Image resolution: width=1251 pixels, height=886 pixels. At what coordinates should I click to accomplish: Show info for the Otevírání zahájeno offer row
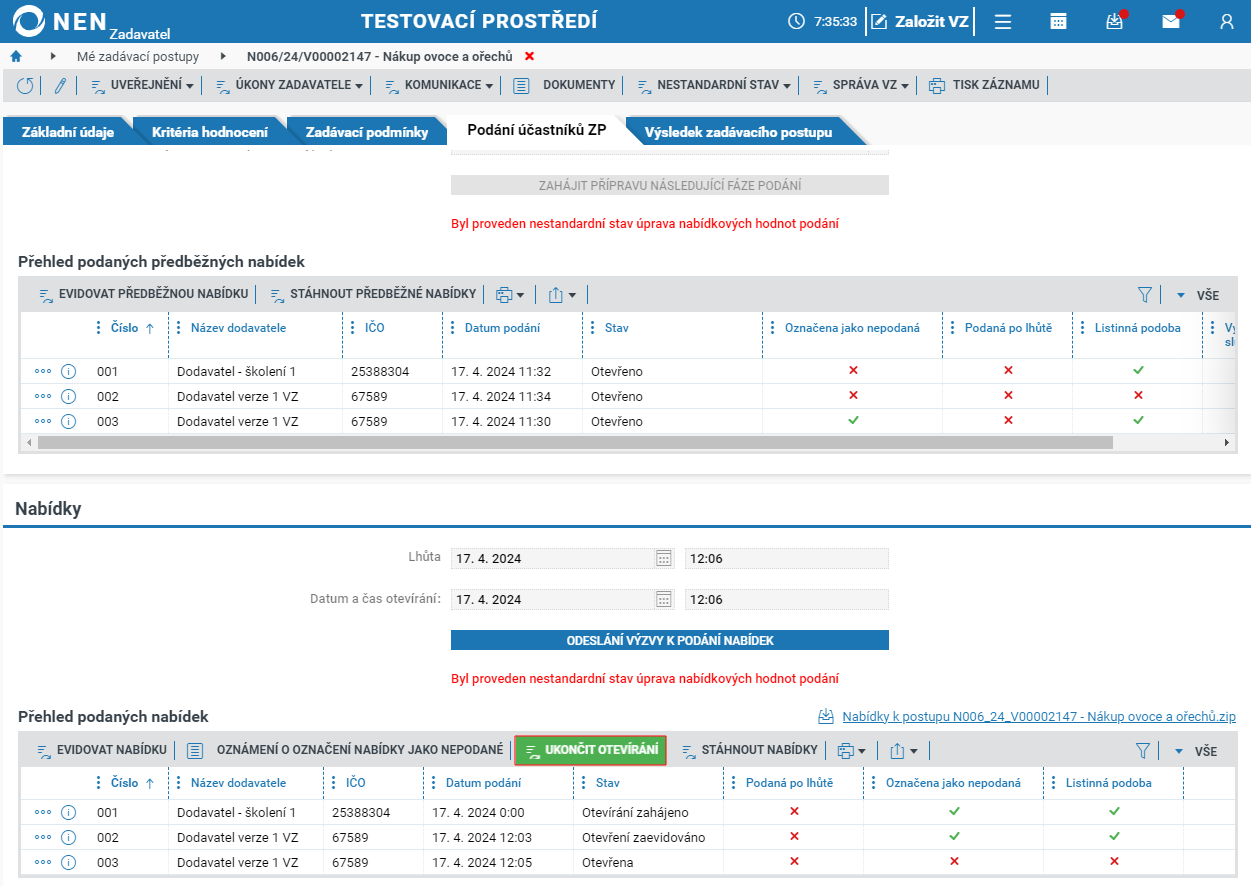[x=69, y=812]
